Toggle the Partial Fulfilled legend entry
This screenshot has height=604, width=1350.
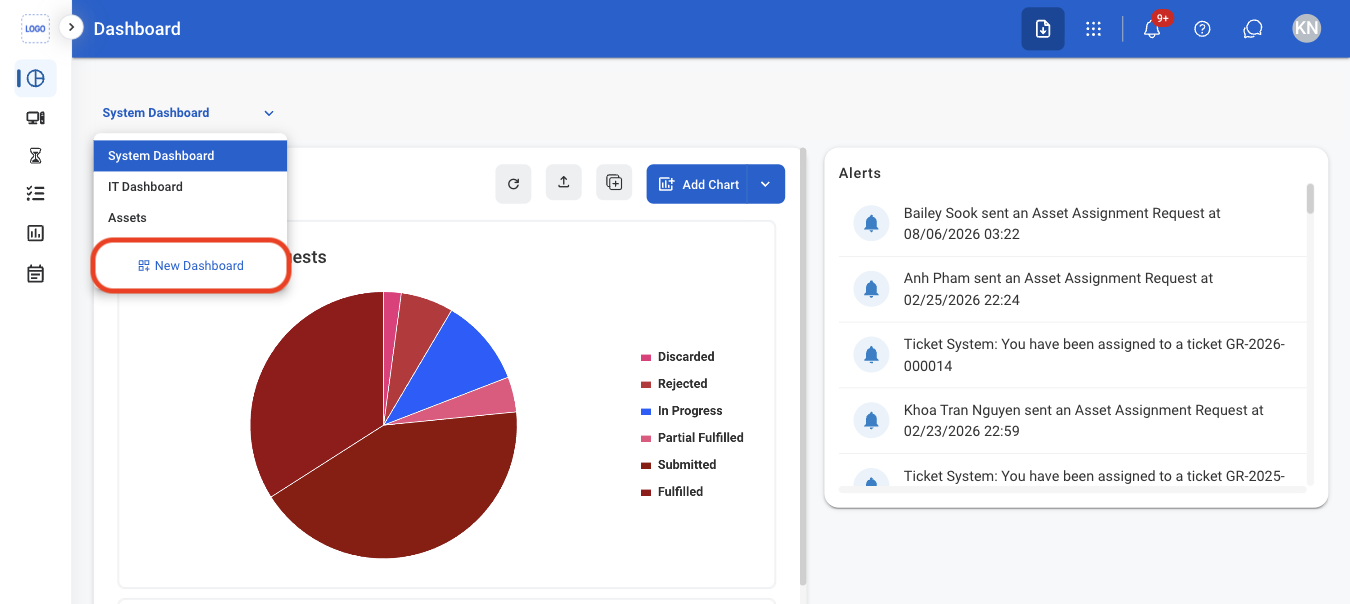(x=692, y=438)
